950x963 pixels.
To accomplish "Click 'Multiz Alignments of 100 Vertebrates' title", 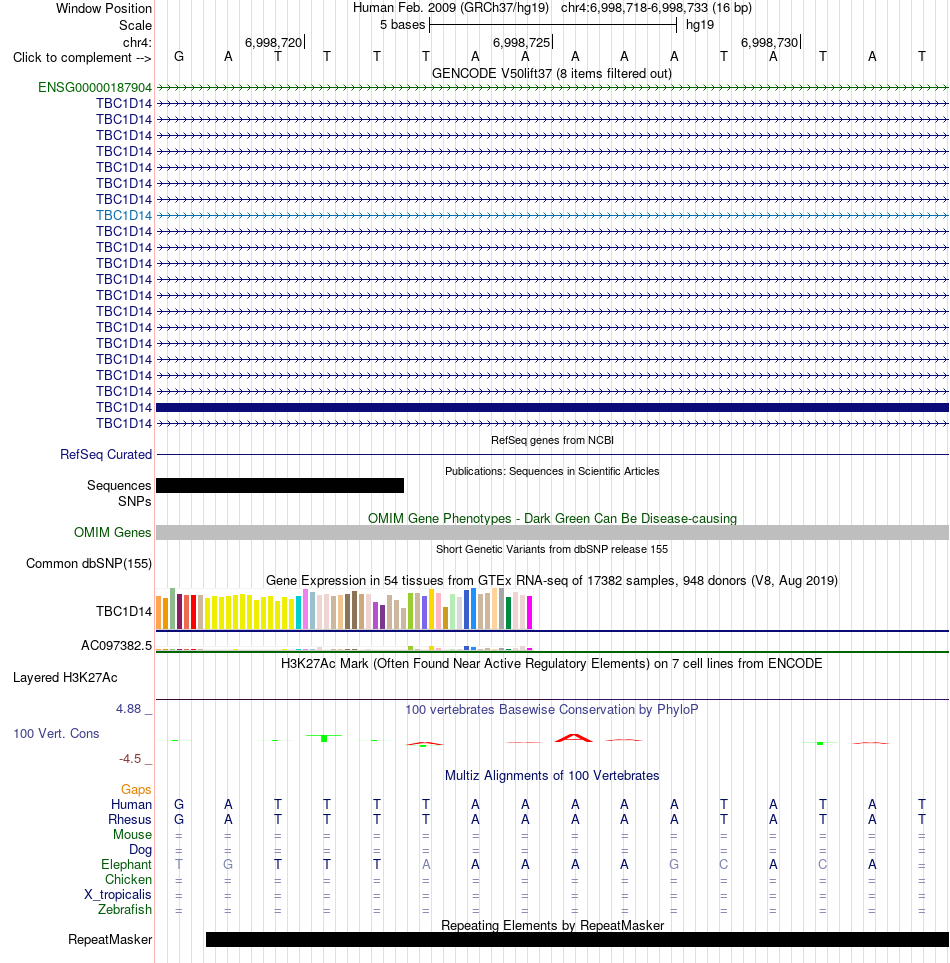I will [x=552, y=776].
